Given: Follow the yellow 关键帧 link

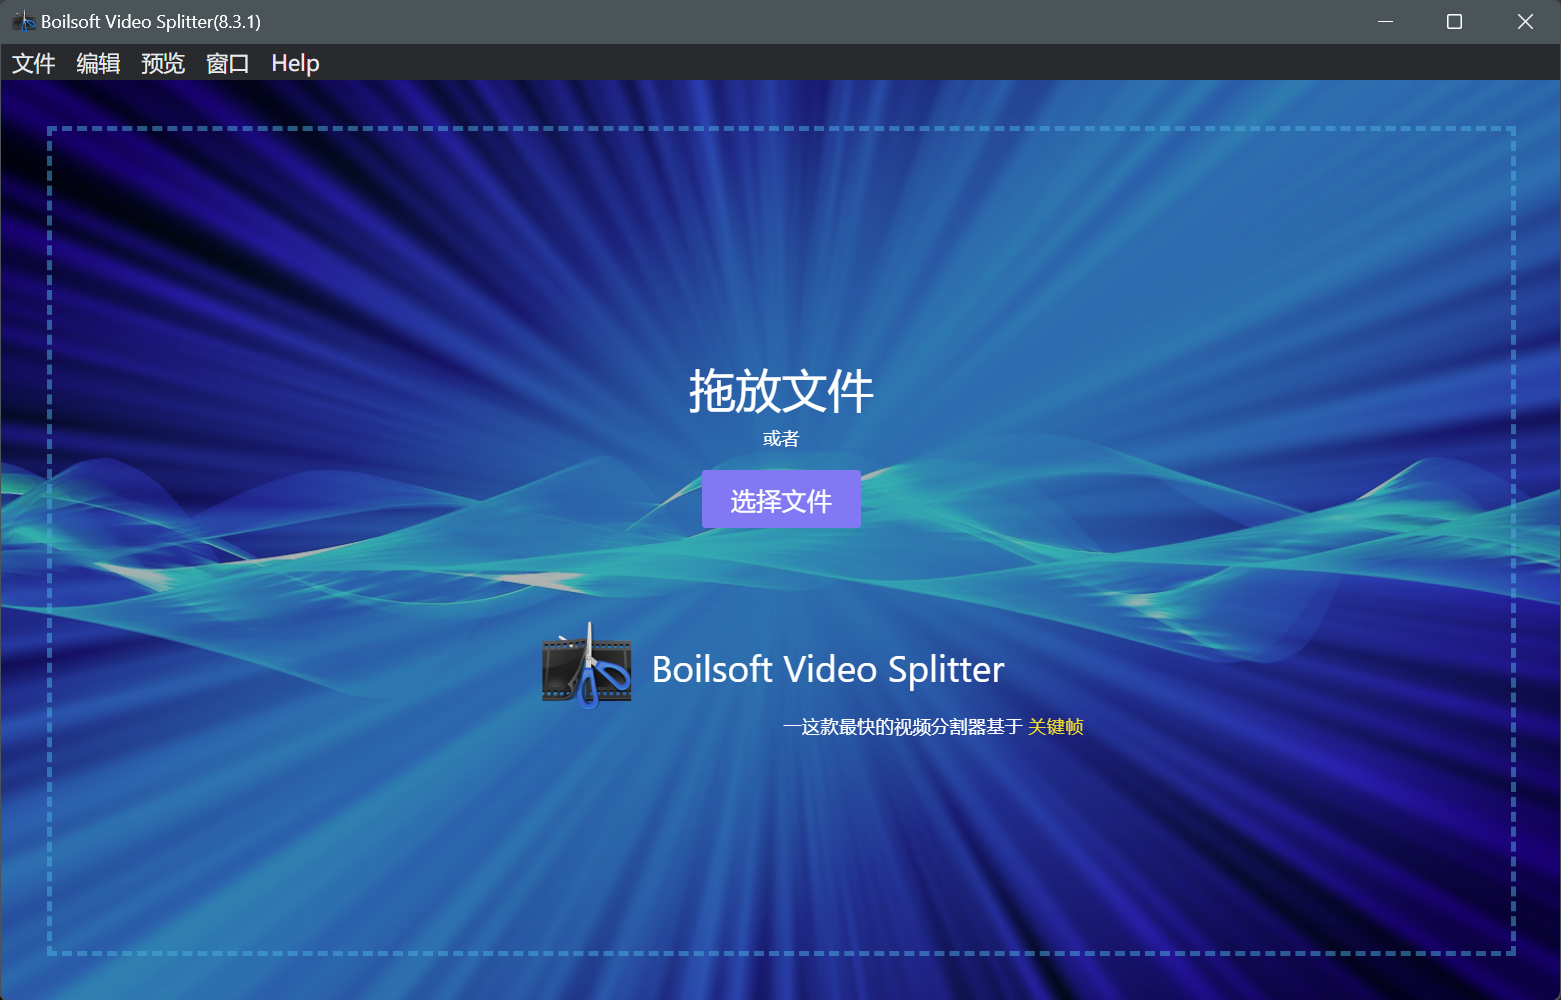Looking at the screenshot, I should point(1055,727).
